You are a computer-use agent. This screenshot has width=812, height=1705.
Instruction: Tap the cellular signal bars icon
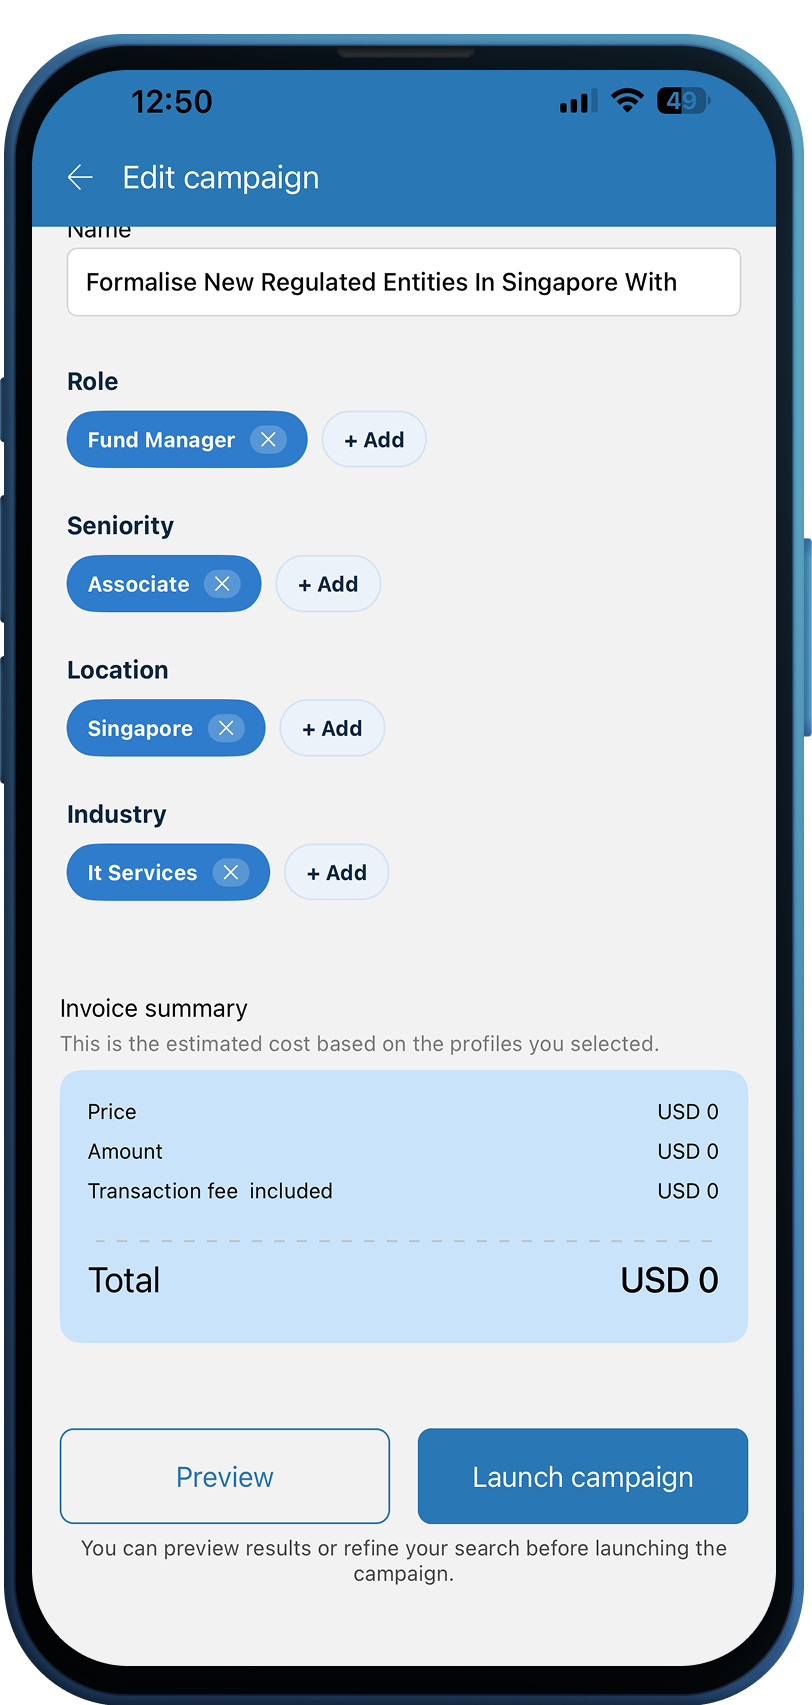(577, 101)
